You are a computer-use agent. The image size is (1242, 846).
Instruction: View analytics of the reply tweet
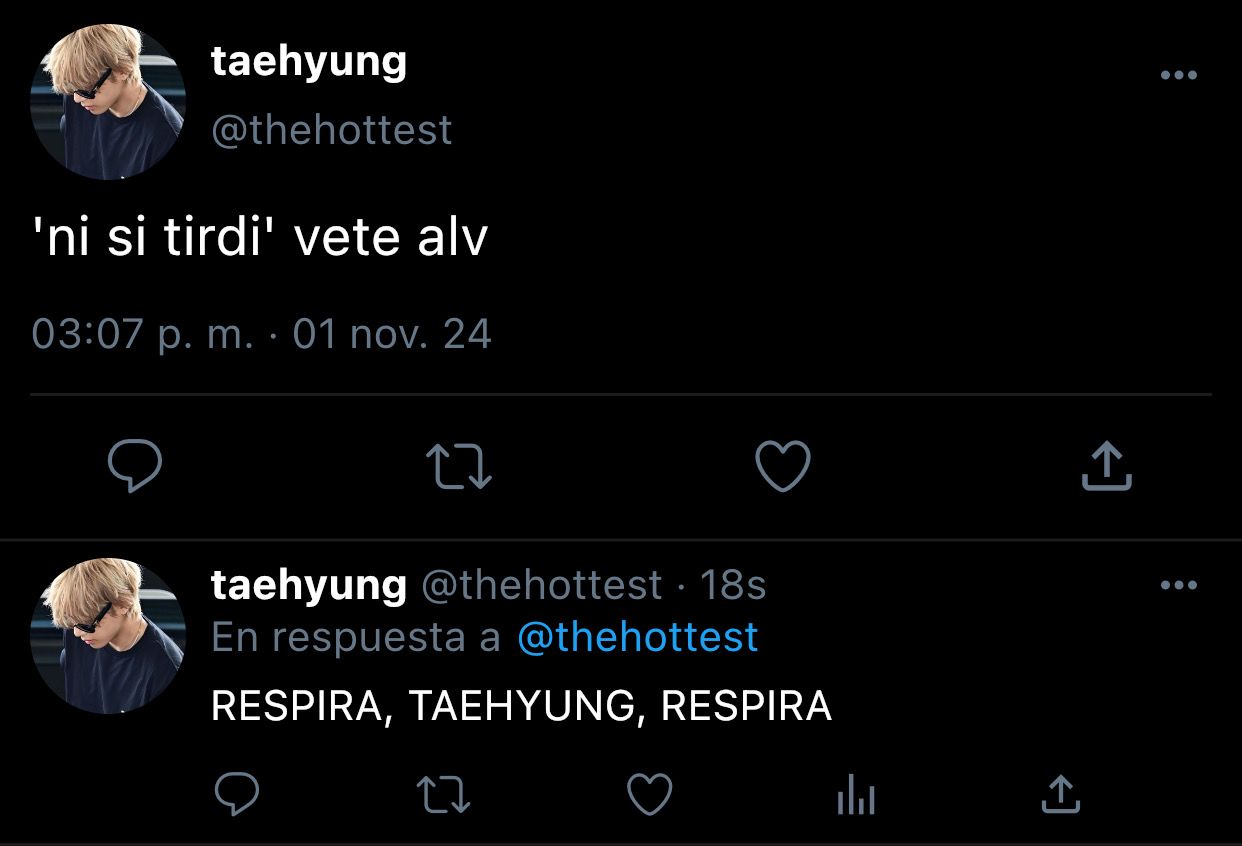coord(855,797)
